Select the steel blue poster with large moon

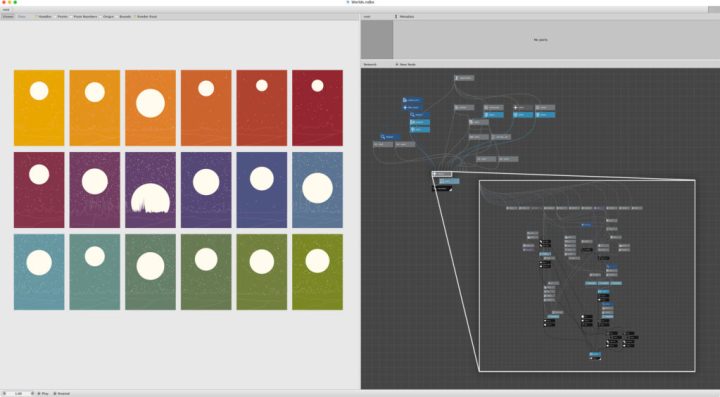point(317,190)
